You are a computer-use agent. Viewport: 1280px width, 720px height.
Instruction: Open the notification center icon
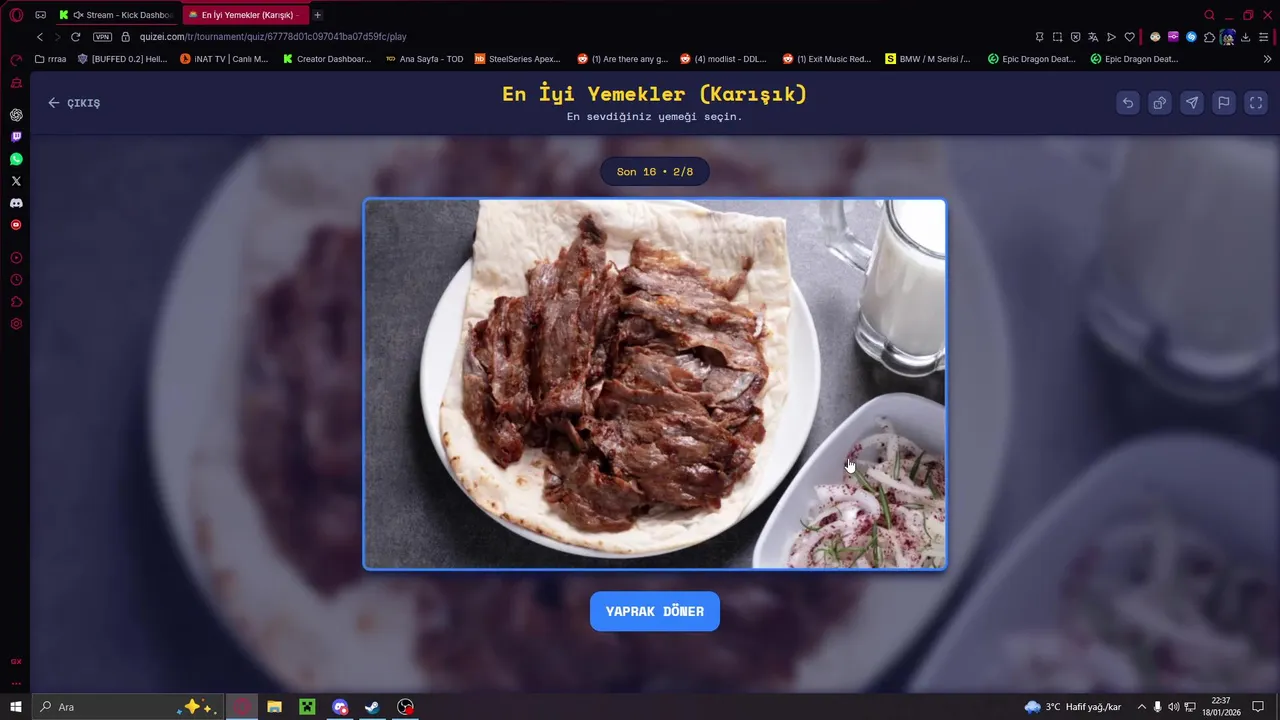pyautogui.click(x=1259, y=707)
